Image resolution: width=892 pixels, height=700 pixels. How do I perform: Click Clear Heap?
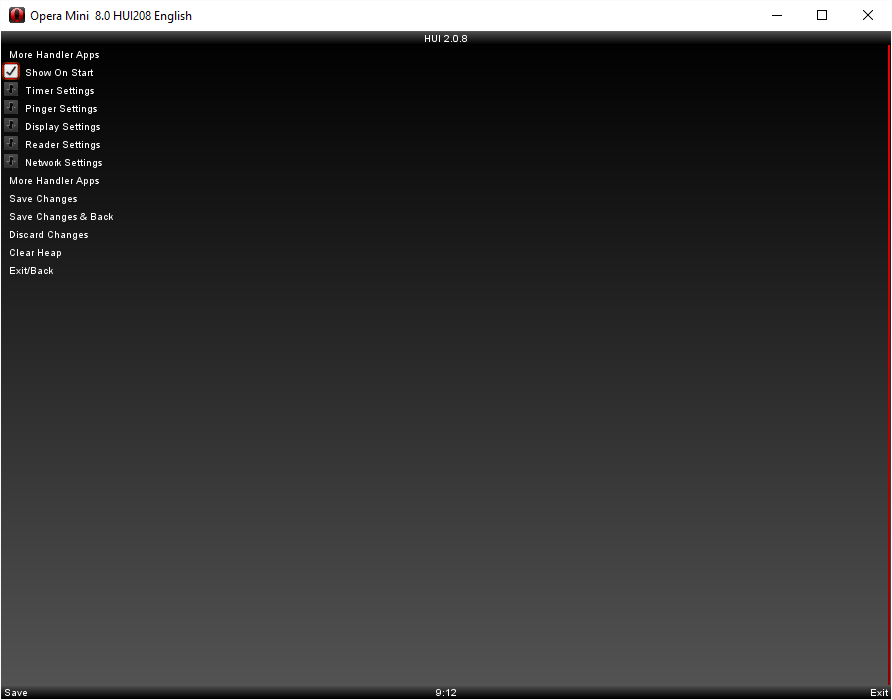tap(35, 253)
